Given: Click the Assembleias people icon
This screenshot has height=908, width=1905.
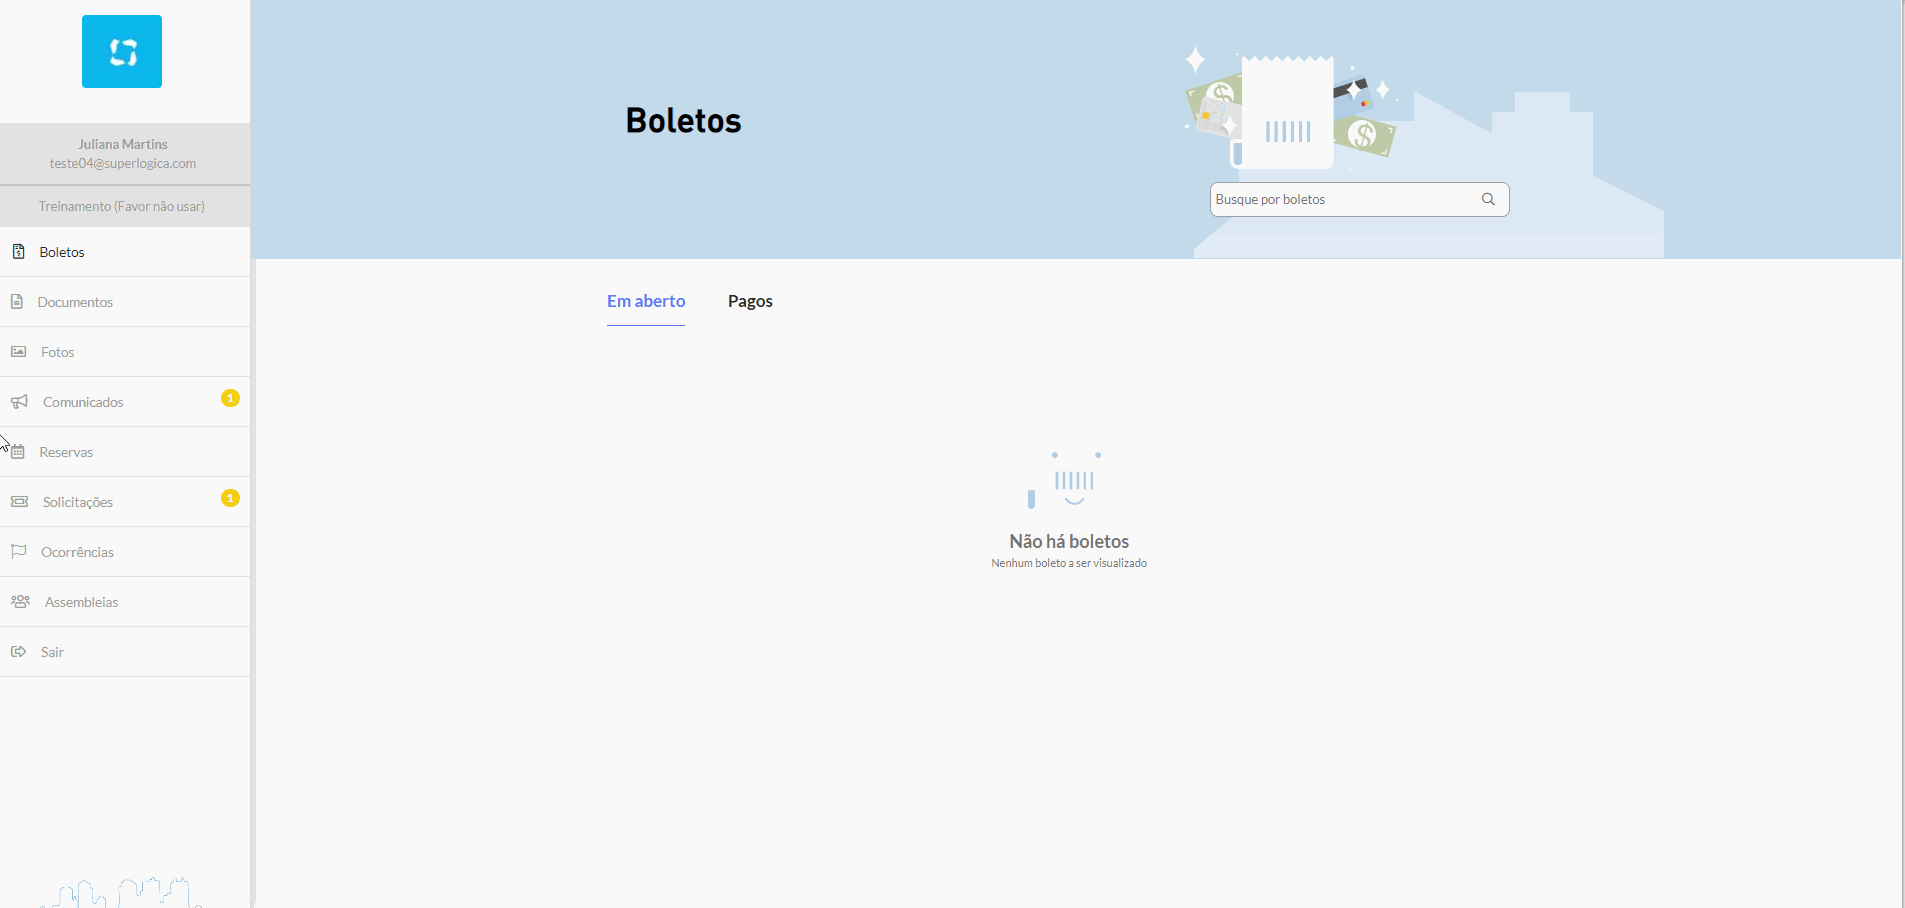Looking at the screenshot, I should (20, 601).
